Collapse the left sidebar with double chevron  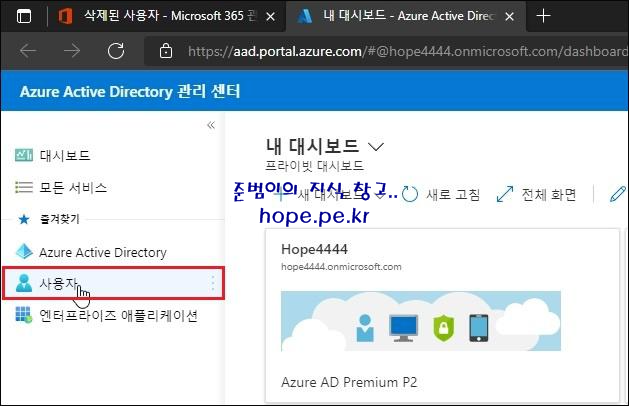tap(211, 125)
